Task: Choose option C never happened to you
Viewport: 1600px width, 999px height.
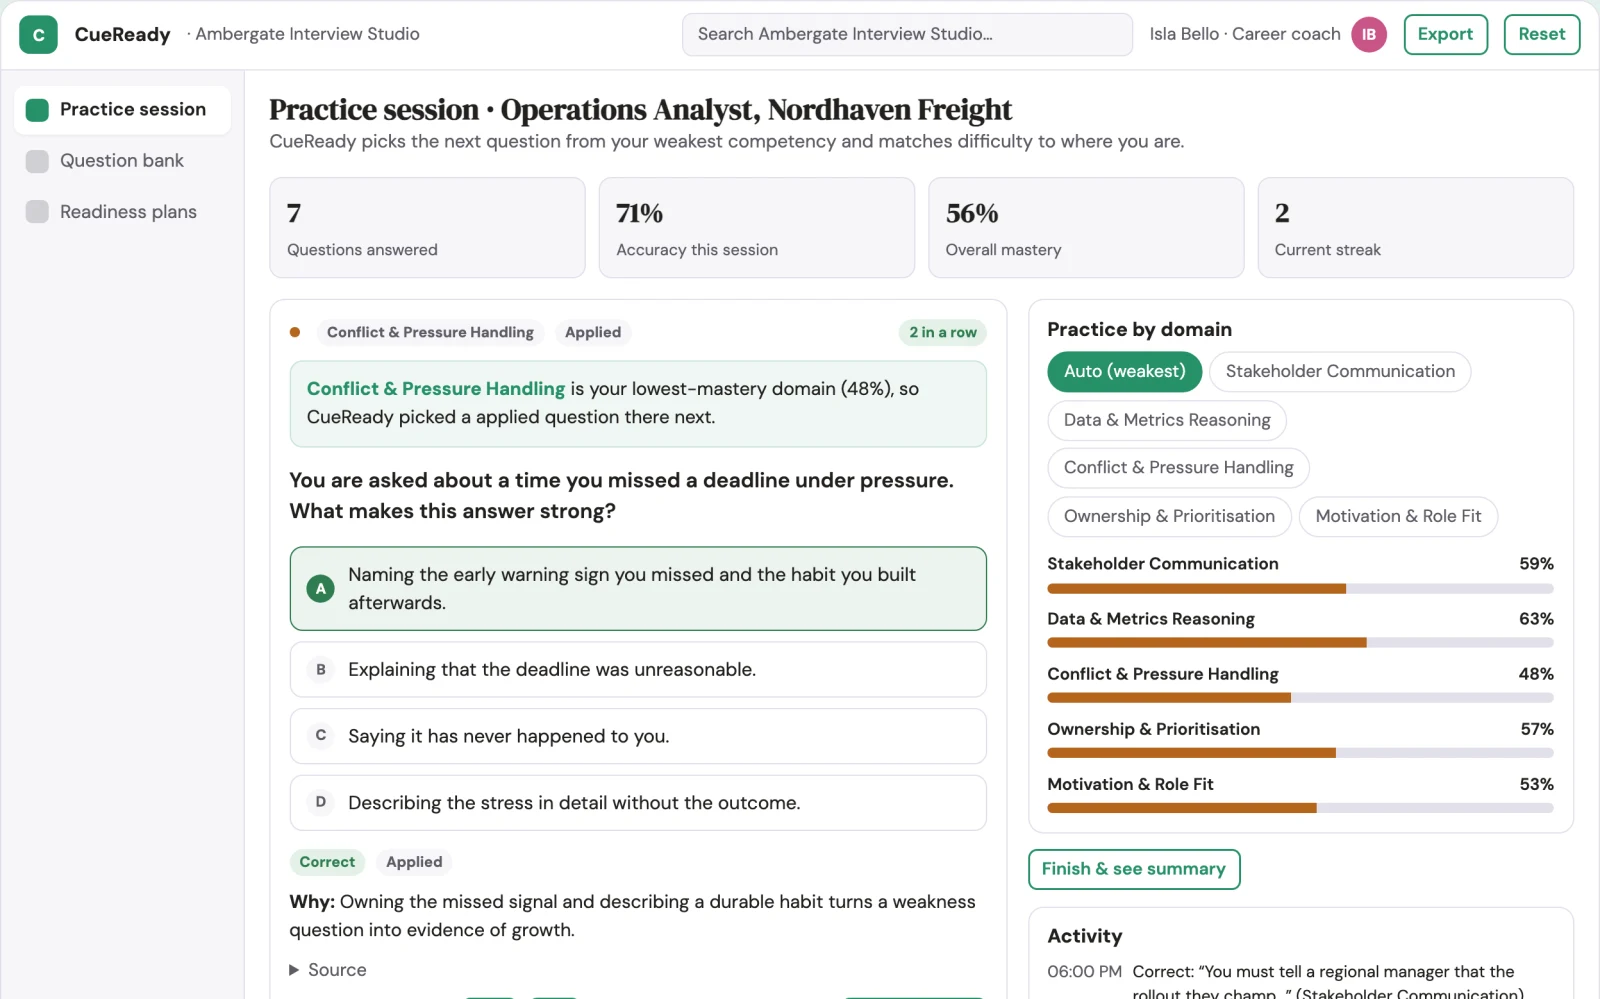Action: 638,736
